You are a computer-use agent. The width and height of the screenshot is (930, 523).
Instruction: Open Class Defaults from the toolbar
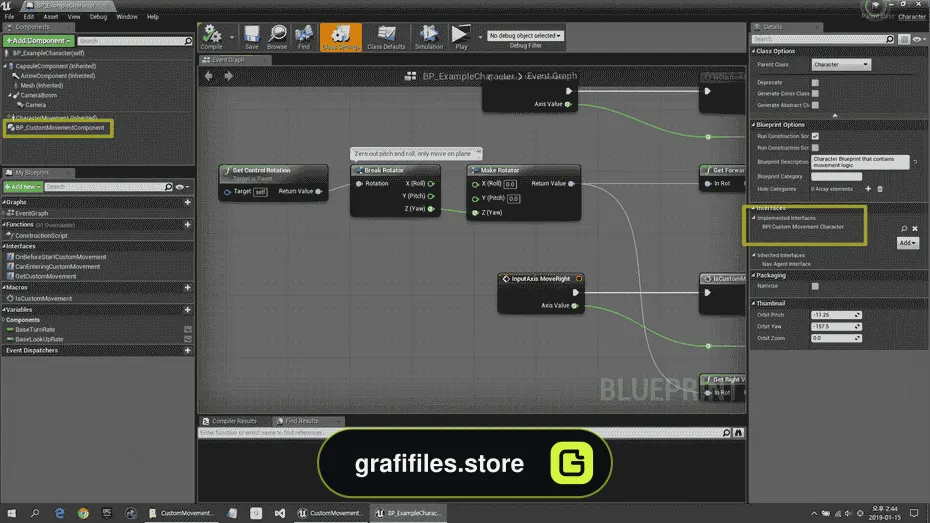tap(386, 37)
